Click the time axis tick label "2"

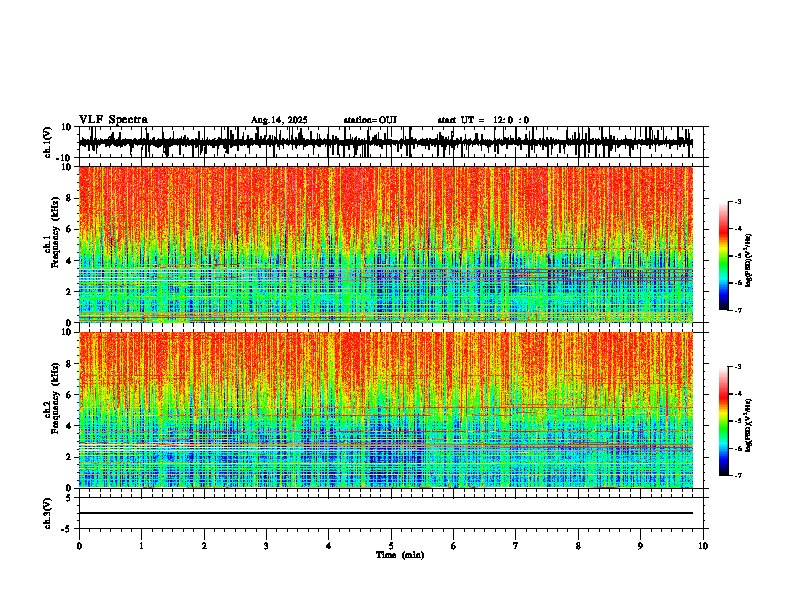pyautogui.click(x=204, y=546)
